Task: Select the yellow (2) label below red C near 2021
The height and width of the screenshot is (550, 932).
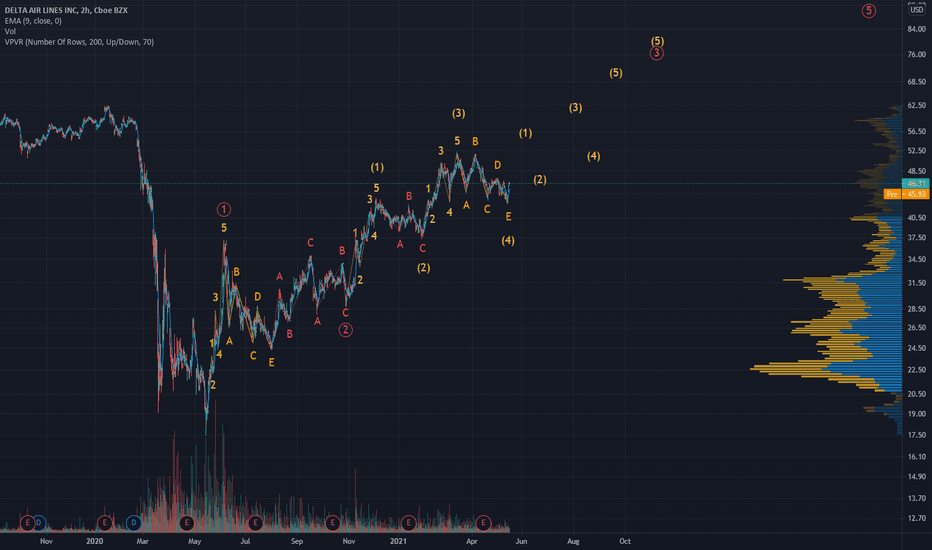Action: click(423, 268)
